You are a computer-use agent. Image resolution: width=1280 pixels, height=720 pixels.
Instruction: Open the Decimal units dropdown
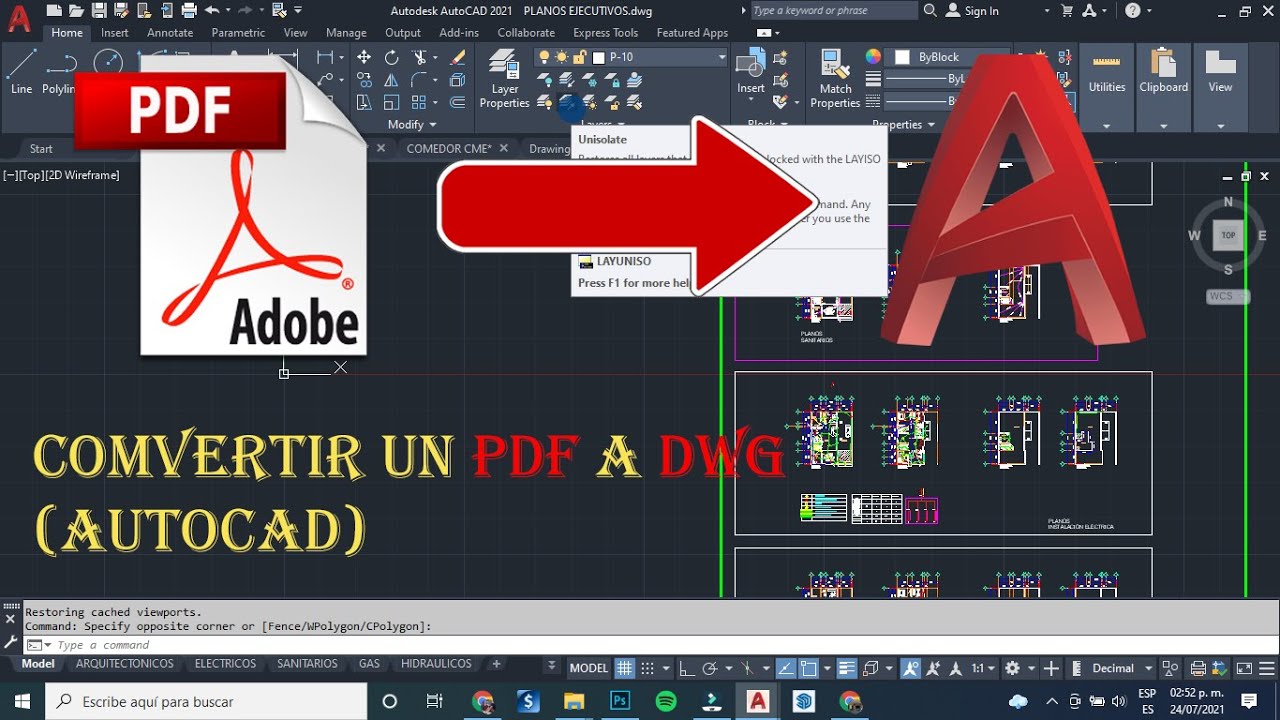point(1148,668)
